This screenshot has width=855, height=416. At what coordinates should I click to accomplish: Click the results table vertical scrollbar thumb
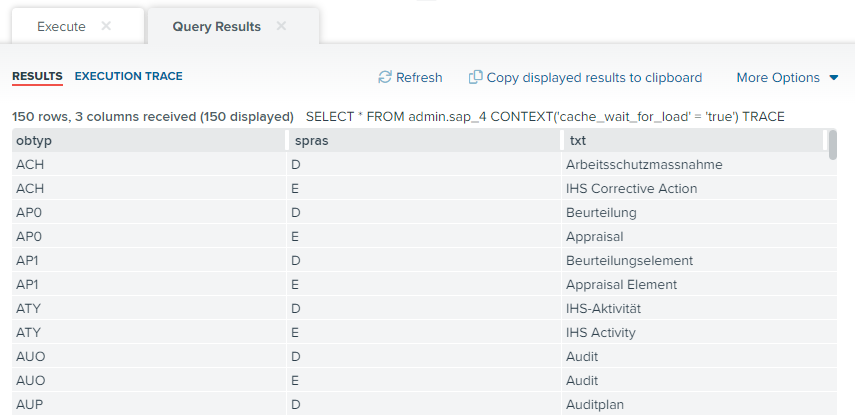click(x=833, y=145)
